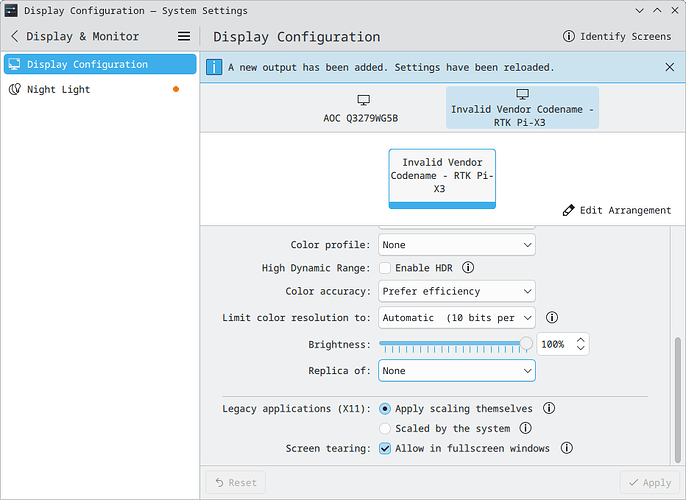The height and width of the screenshot is (500, 686).
Task: Click the Invalid Vendor screen preview box
Action: point(442,178)
